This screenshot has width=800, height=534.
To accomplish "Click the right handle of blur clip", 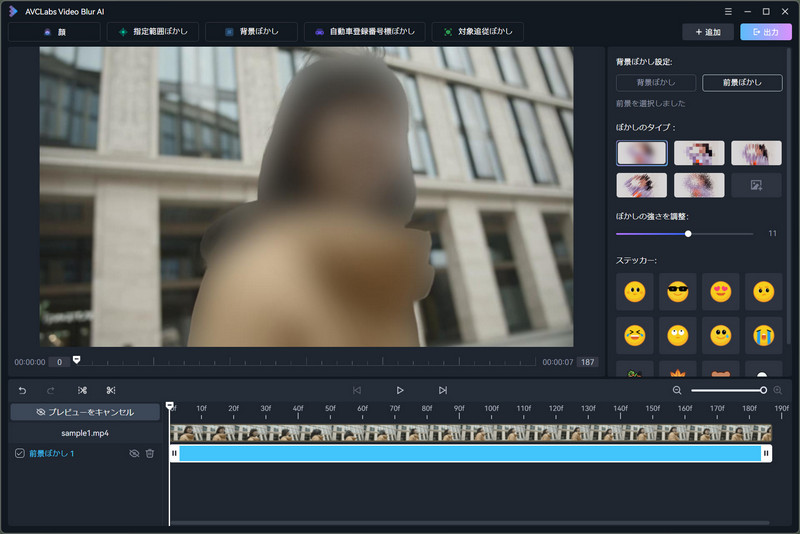I will tap(766, 453).
